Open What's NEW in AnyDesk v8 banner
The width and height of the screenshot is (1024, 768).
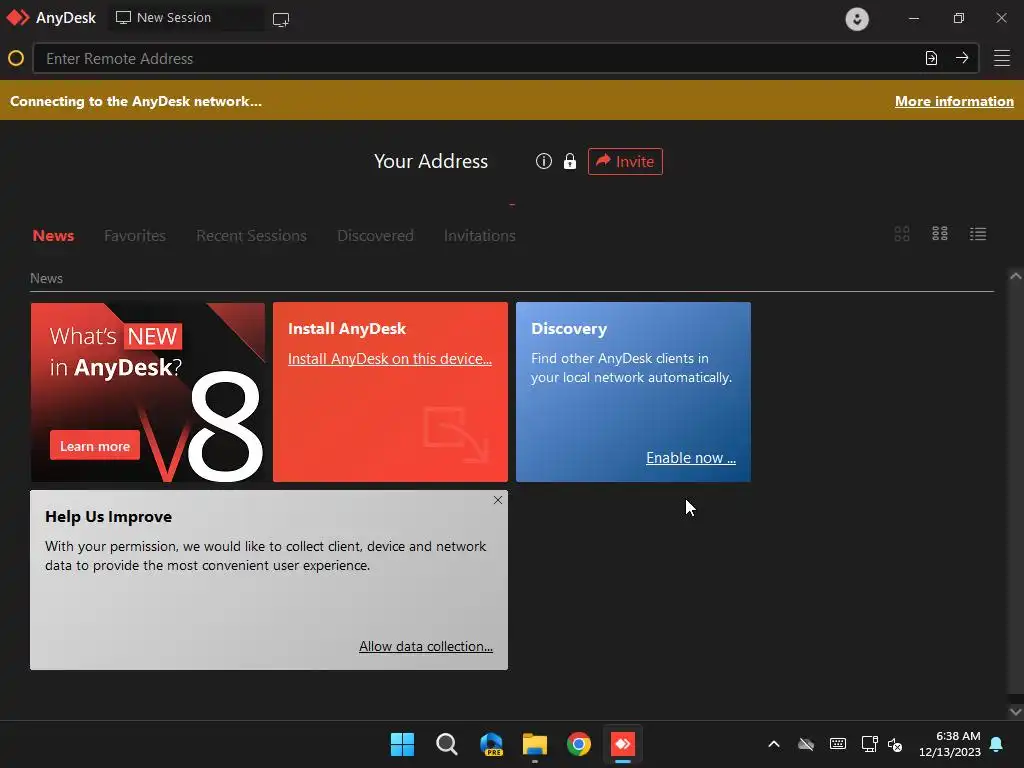(x=148, y=392)
